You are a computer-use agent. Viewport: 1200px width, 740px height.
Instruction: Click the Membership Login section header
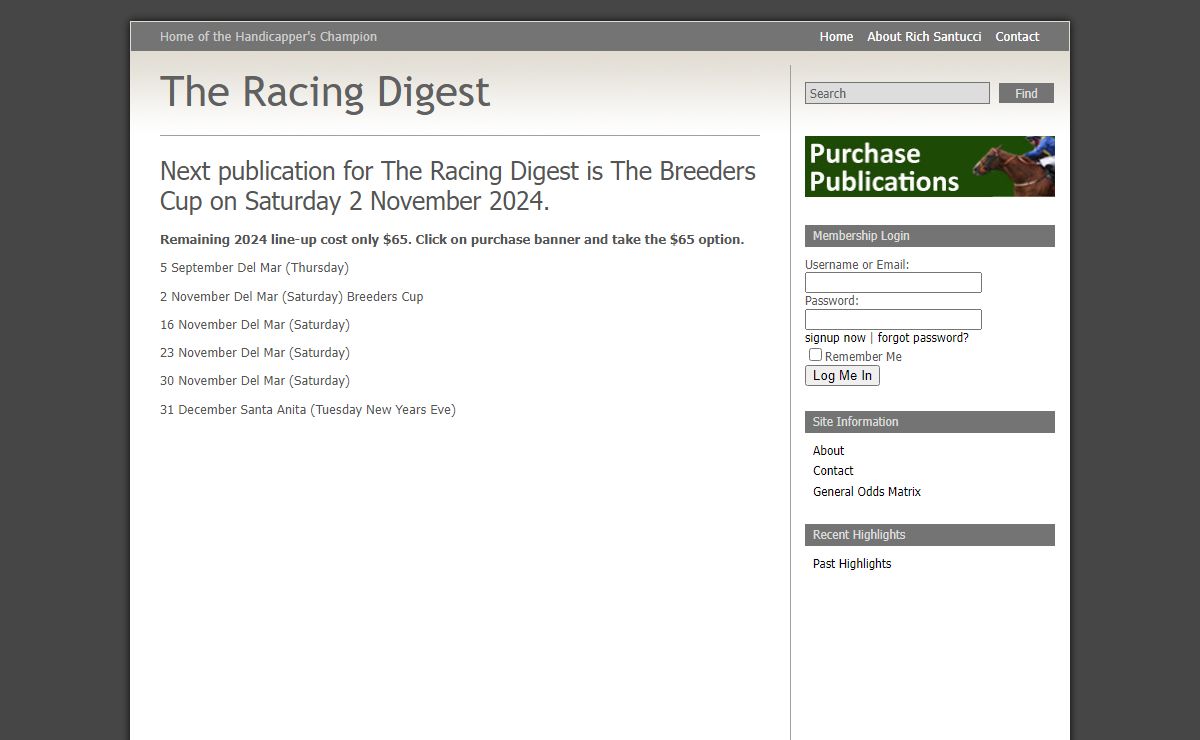coord(930,236)
